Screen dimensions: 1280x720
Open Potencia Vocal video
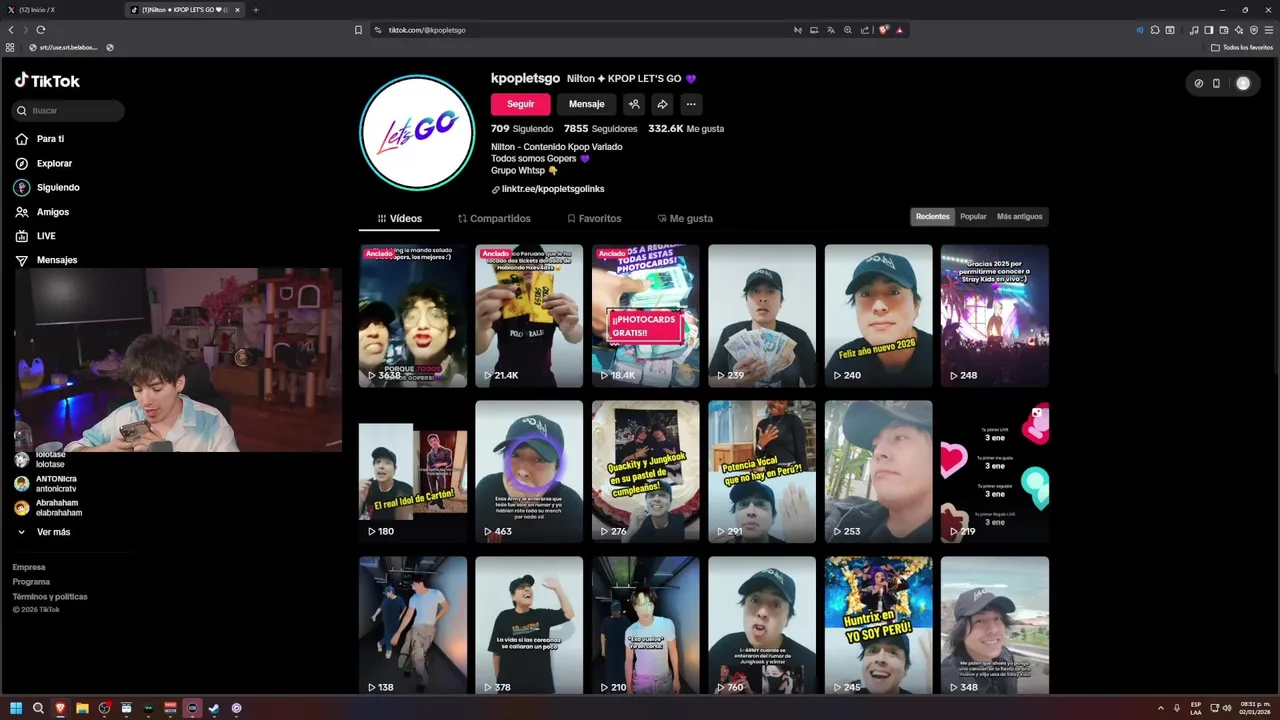[762, 472]
